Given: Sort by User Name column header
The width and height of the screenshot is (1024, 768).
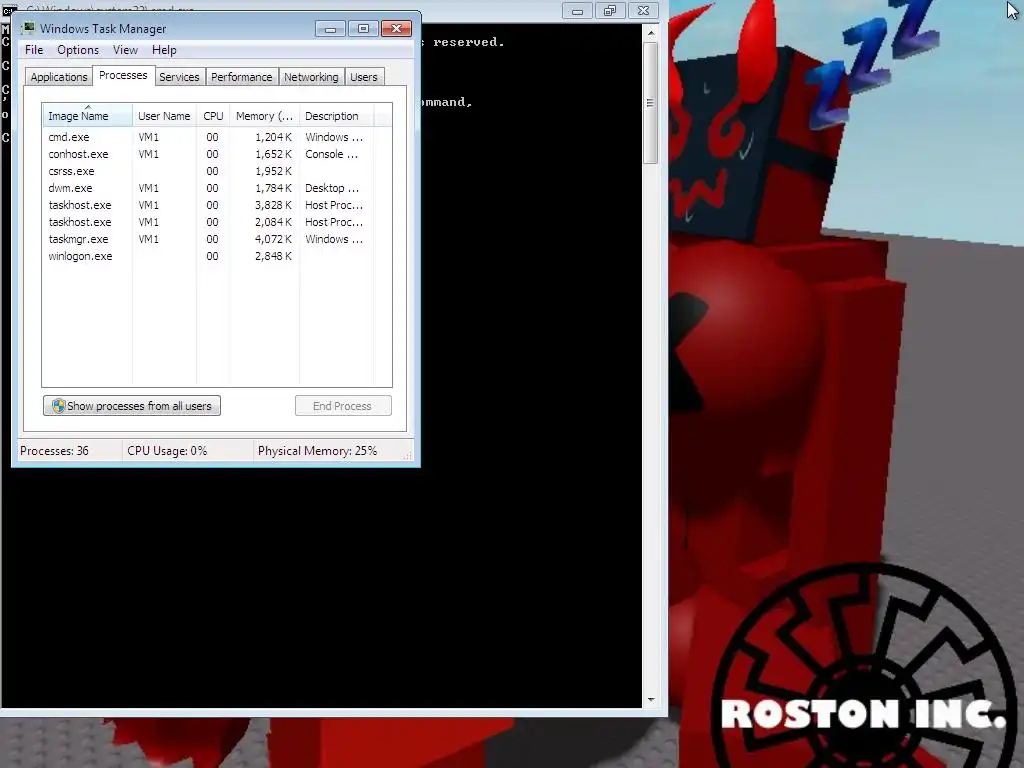Looking at the screenshot, I should click(164, 116).
